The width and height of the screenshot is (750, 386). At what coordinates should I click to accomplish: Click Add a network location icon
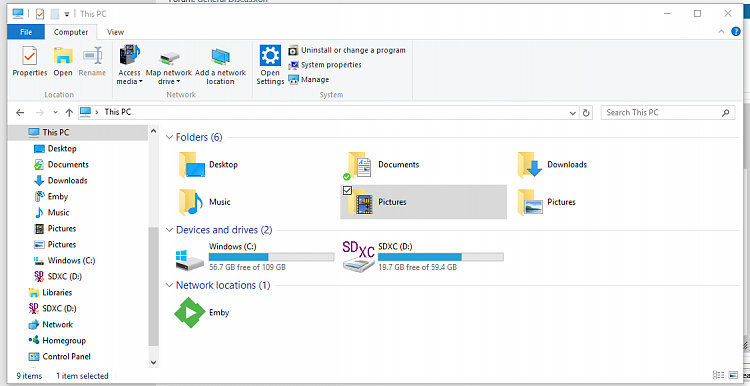click(x=221, y=56)
